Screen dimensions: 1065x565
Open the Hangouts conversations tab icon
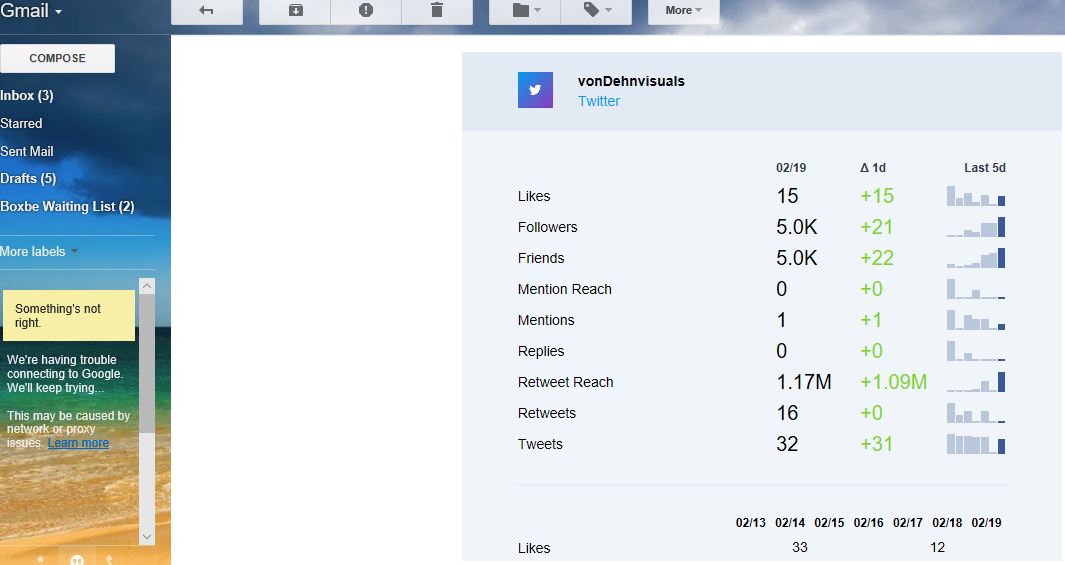point(77,558)
